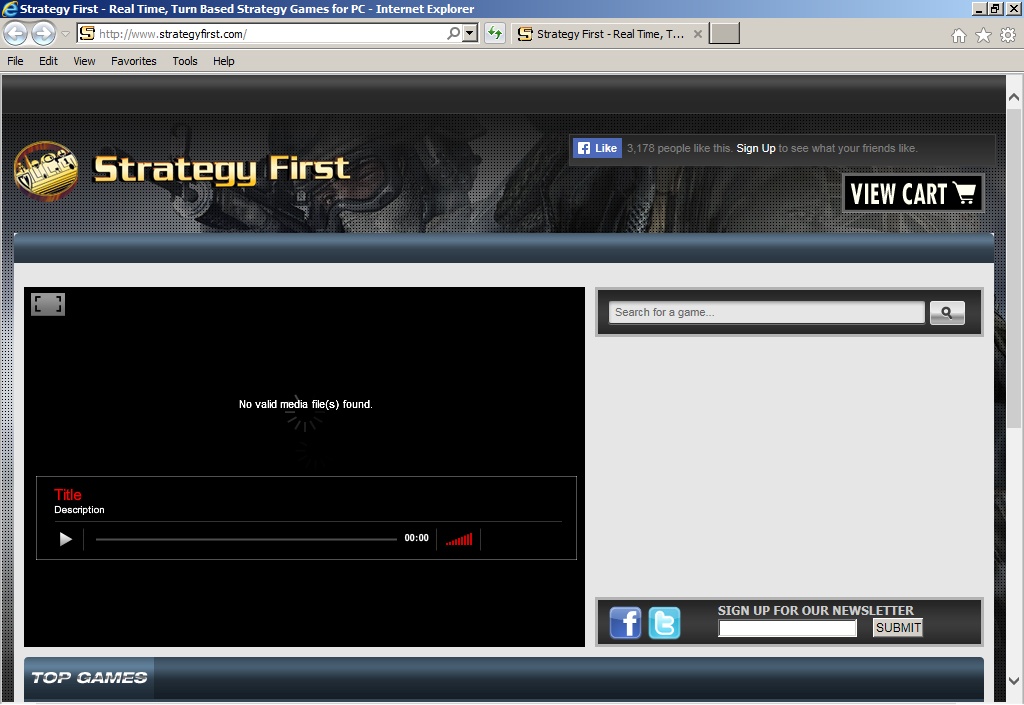Adjust the red volume bars control
The height and width of the screenshot is (705, 1024).
459,540
